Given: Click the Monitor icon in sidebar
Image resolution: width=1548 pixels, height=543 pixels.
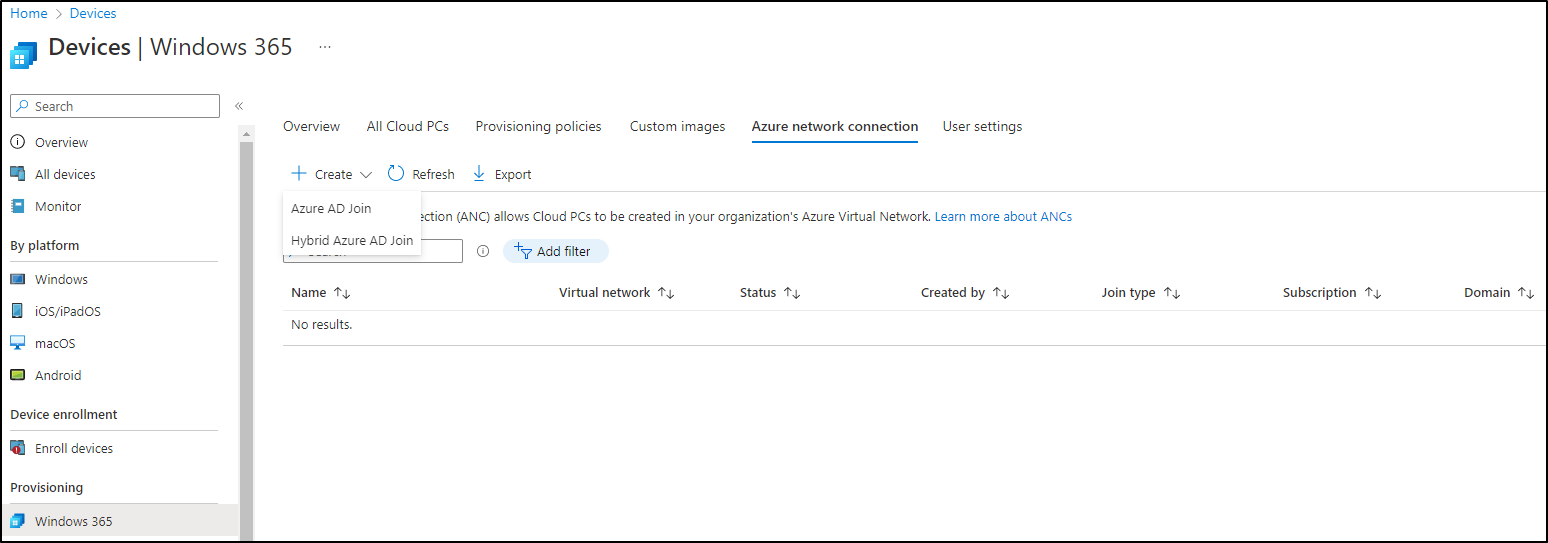Looking at the screenshot, I should pyautogui.click(x=17, y=206).
